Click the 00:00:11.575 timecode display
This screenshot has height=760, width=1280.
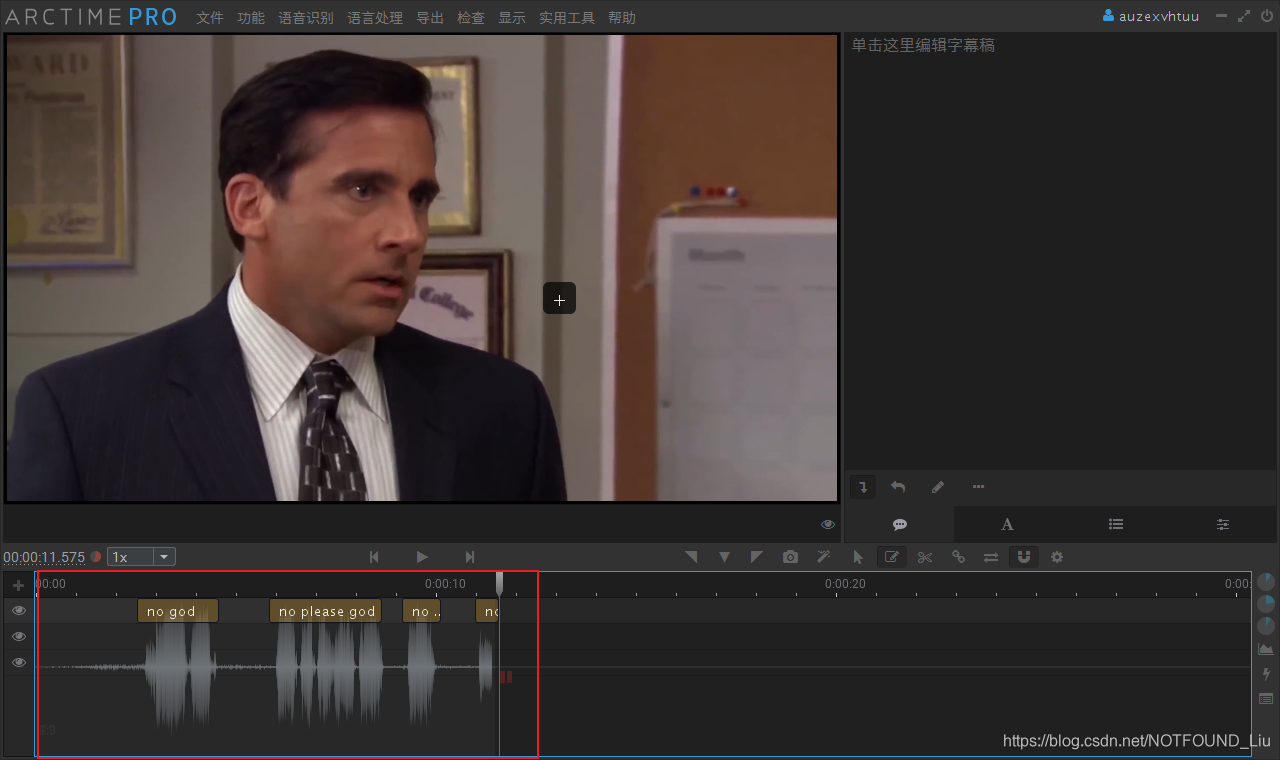point(44,557)
